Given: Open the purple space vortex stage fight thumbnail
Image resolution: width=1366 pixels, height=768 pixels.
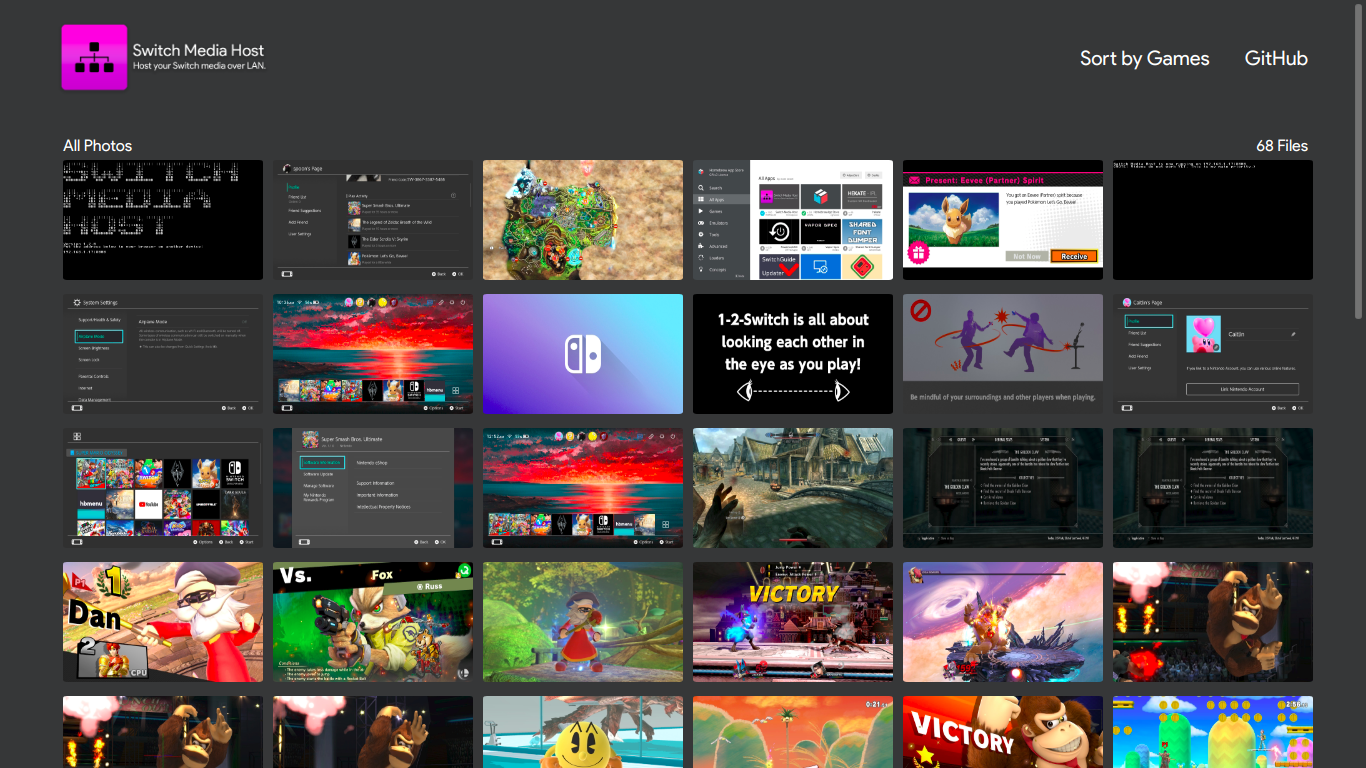Looking at the screenshot, I should tap(1003, 622).
